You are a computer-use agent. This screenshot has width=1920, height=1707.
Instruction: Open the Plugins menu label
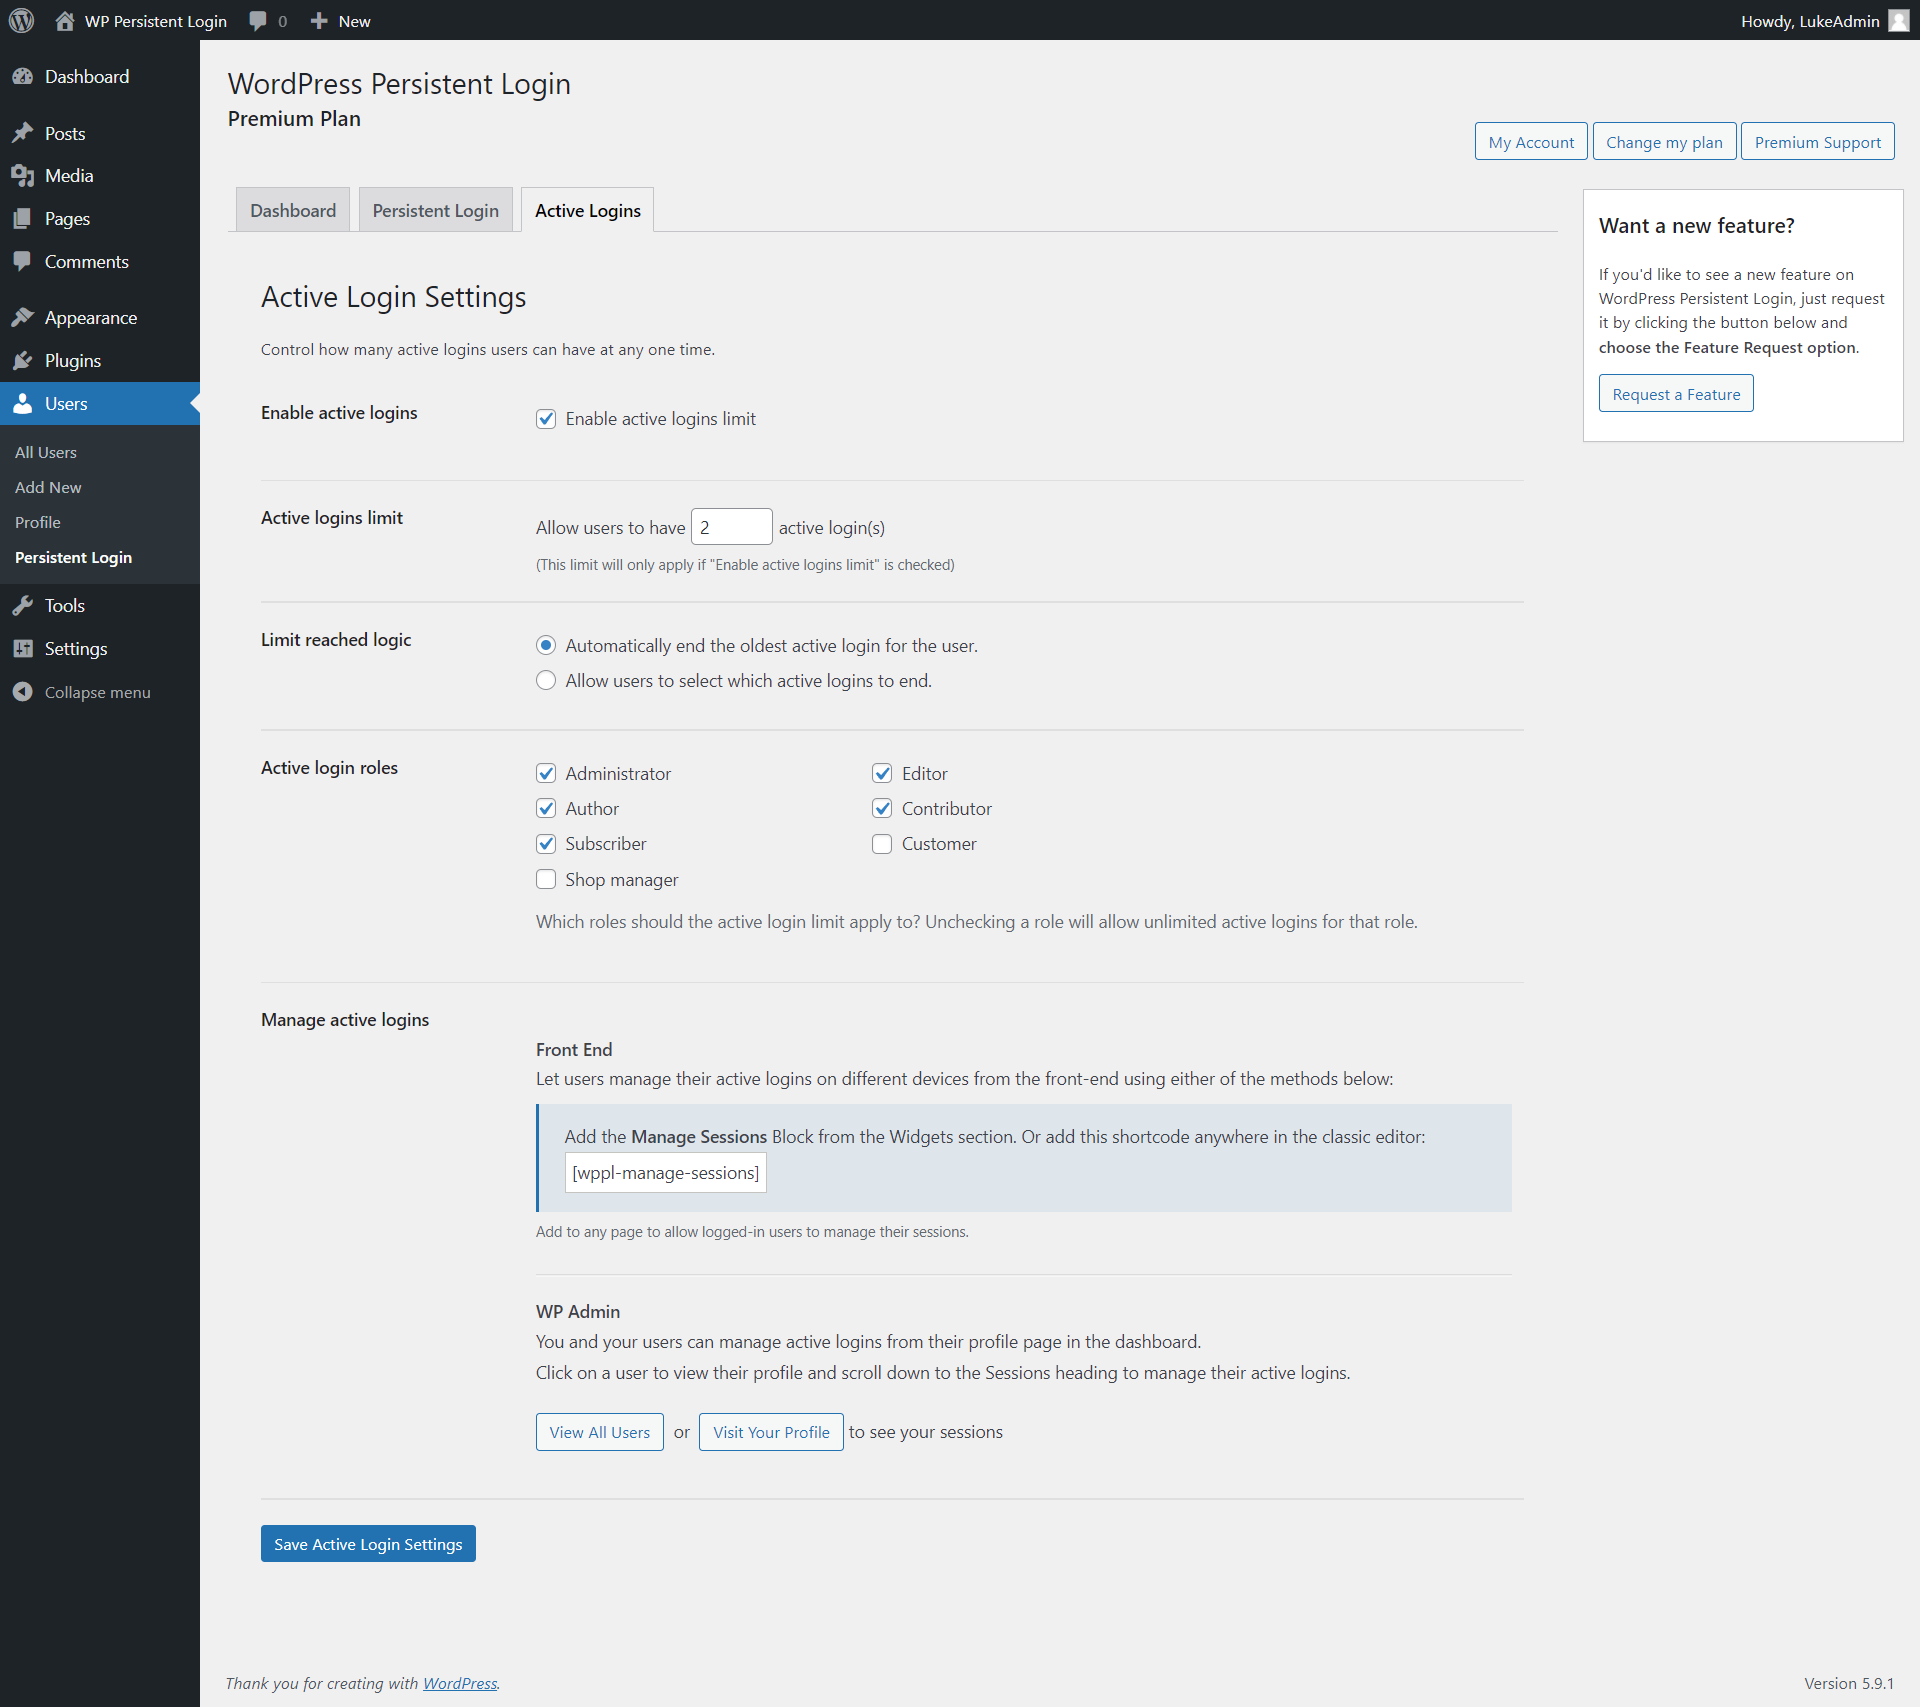[x=73, y=361]
